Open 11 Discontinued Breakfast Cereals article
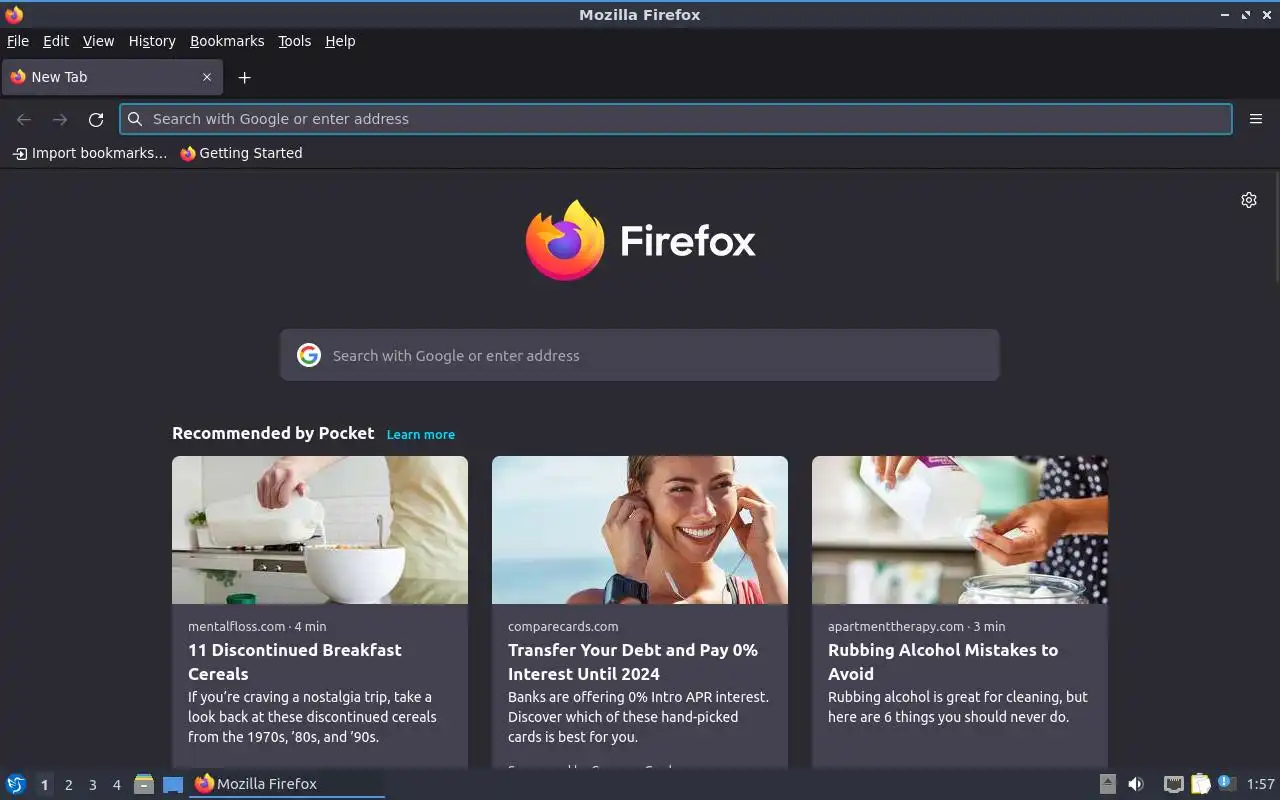The height and width of the screenshot is (800, 1280). coord(295,662)
